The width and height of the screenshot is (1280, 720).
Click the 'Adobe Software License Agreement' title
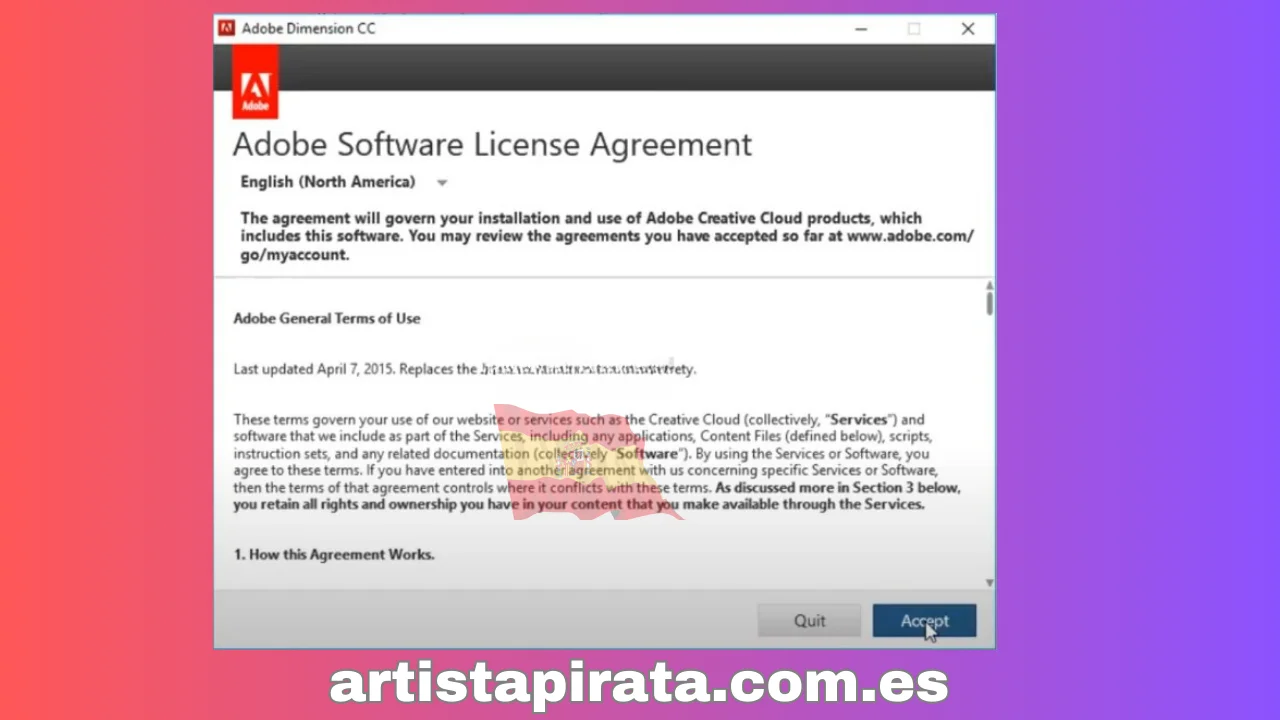tap(492, 144)
